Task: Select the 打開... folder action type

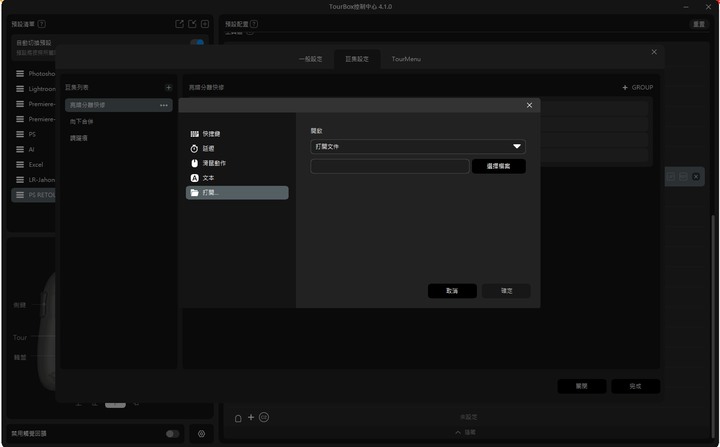Action: point(237,192)
